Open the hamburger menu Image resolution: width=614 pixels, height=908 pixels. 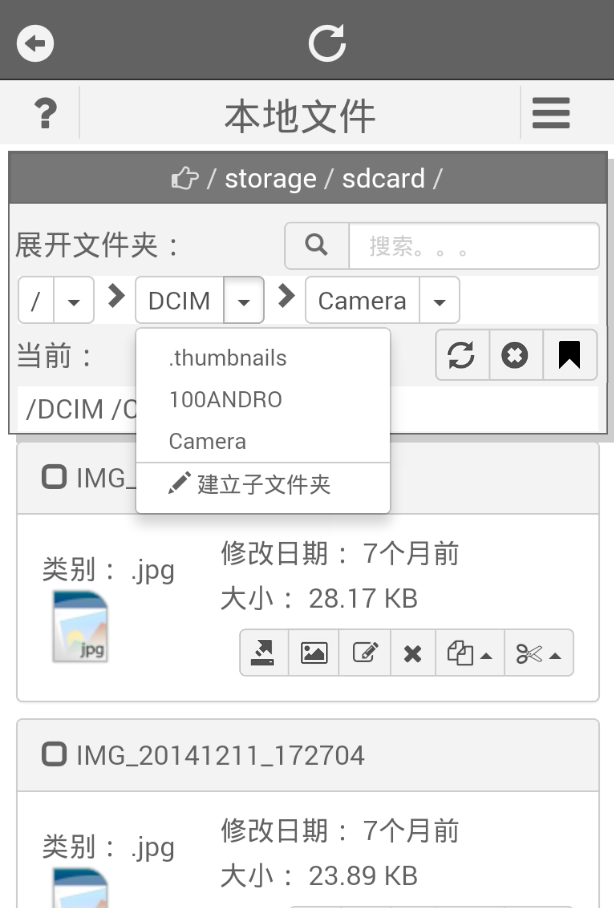coord(550,113)
